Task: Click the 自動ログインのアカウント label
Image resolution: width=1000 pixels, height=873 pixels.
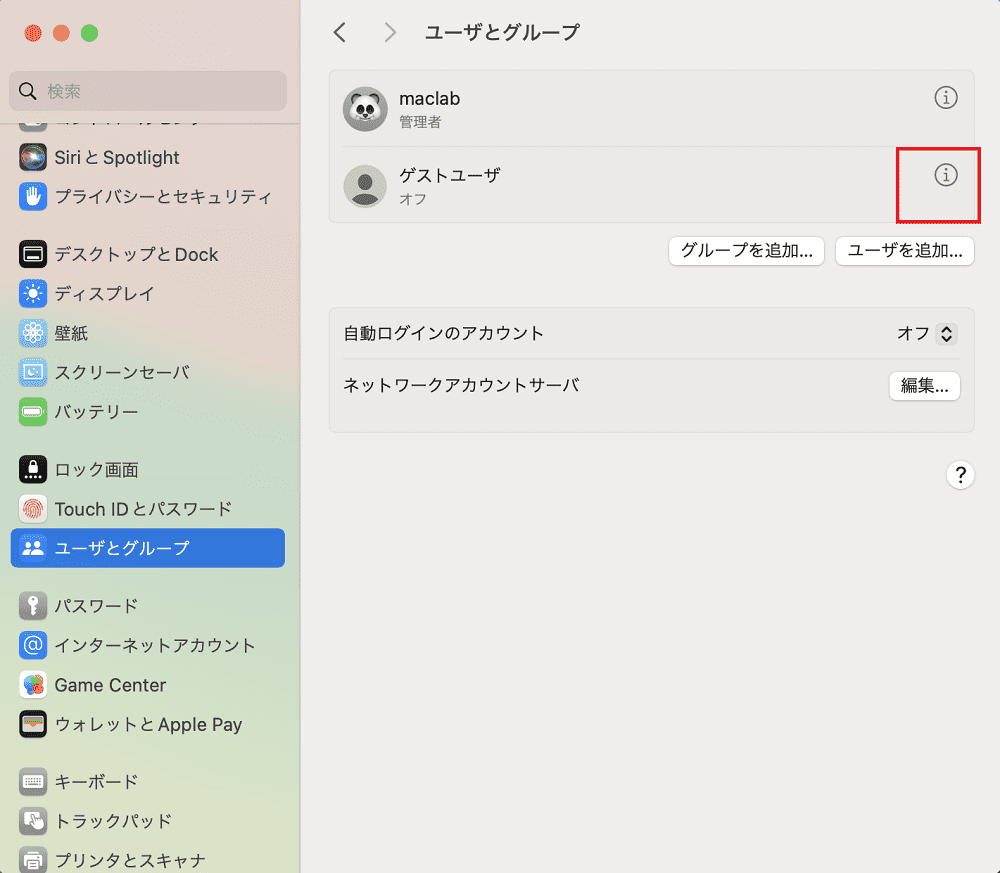Action: click(443, 334)
